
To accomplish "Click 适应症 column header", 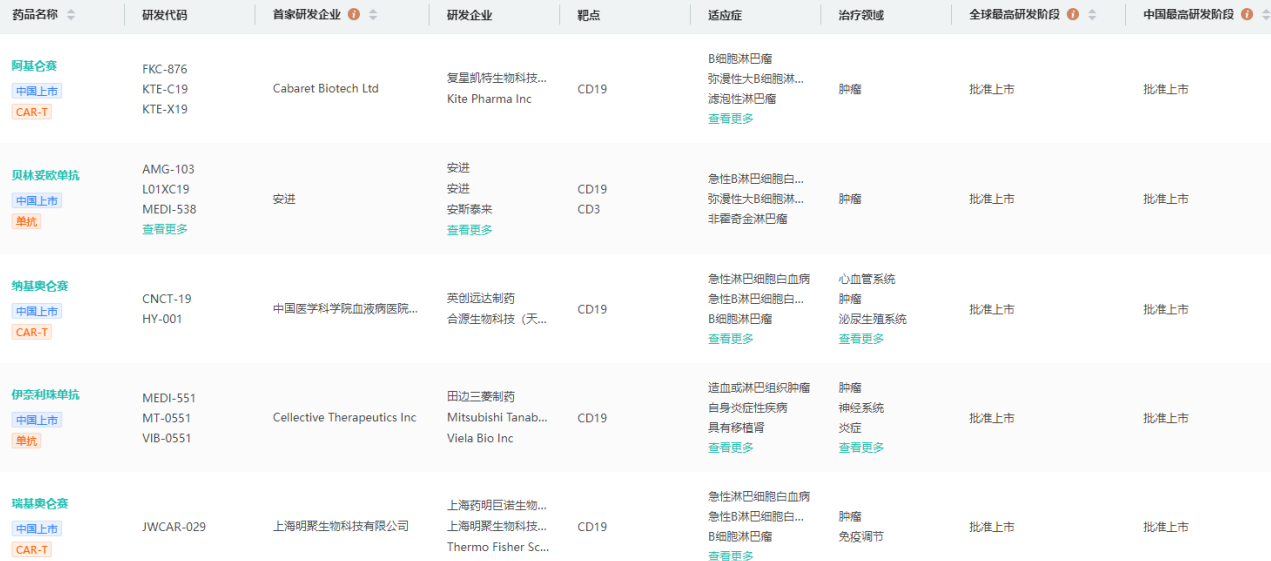I will point(725,15).
